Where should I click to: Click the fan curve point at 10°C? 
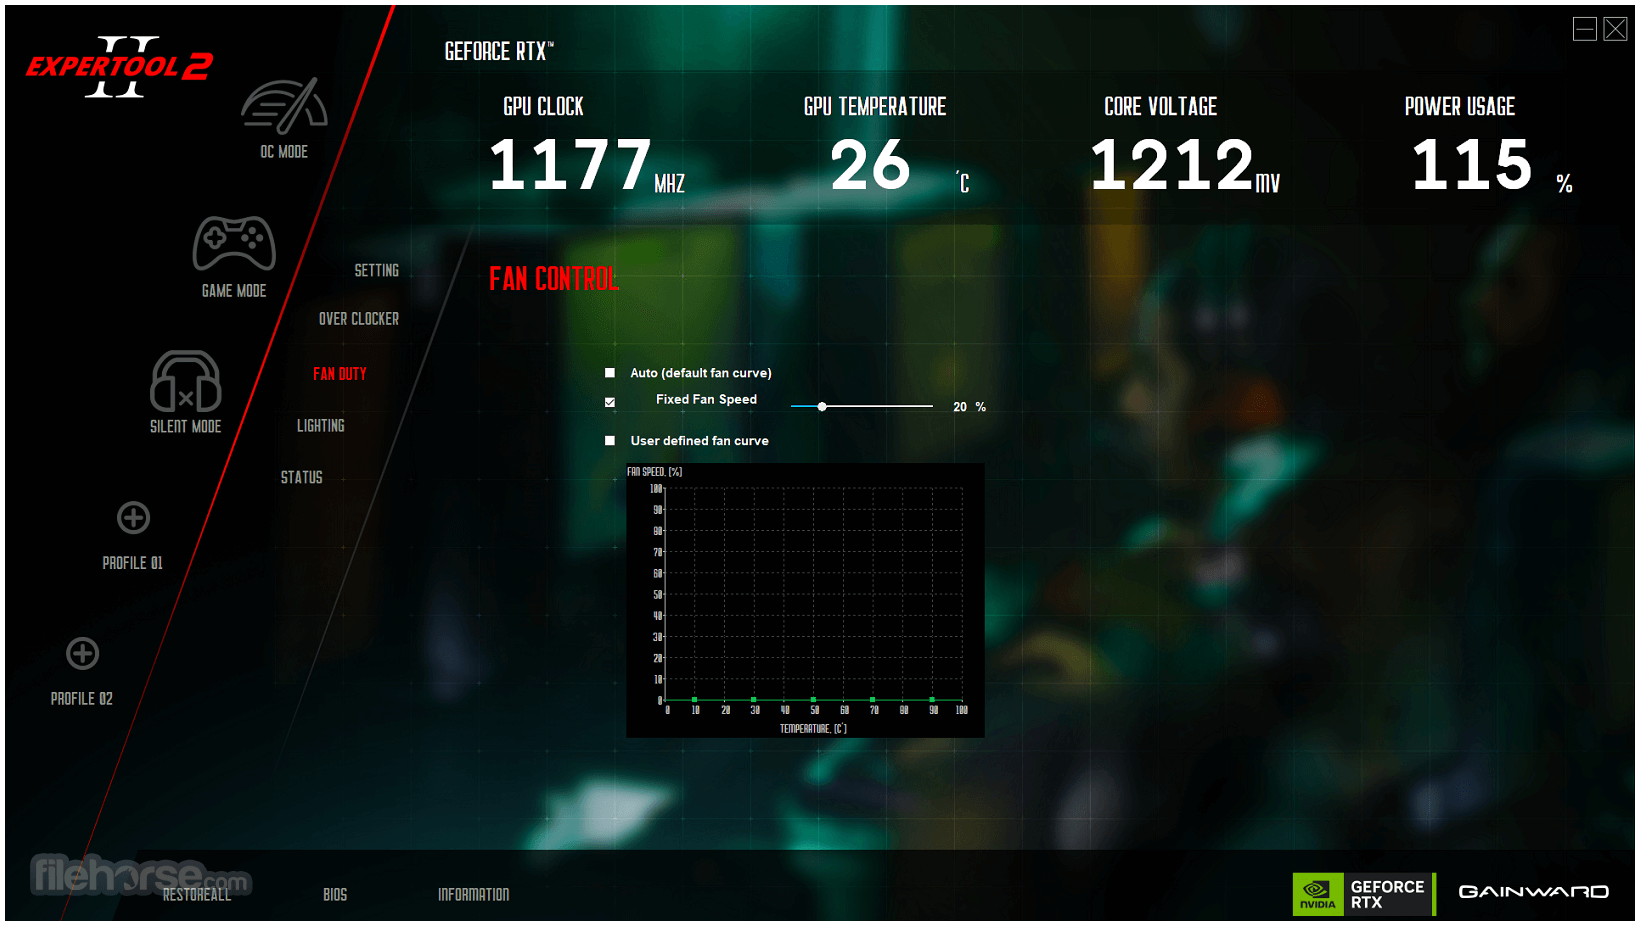tap(695, 700)
